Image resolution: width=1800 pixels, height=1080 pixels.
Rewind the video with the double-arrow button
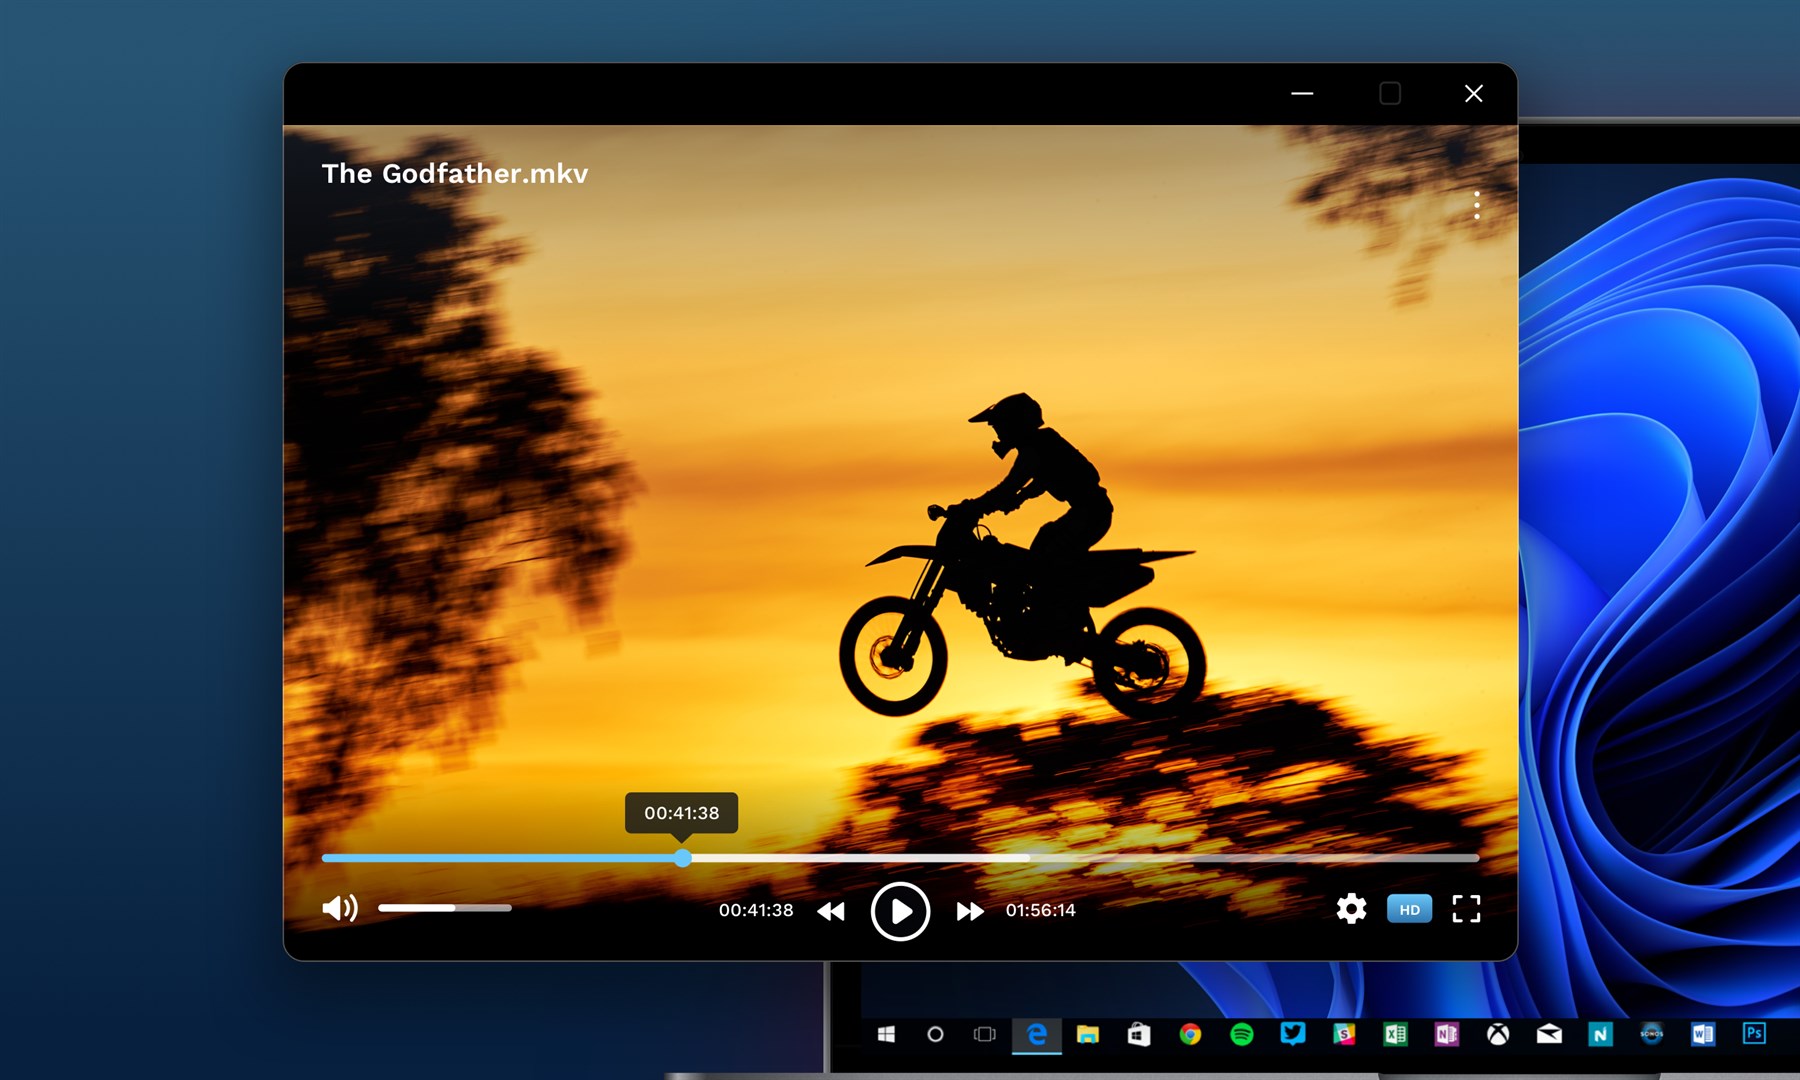(831, 911)
